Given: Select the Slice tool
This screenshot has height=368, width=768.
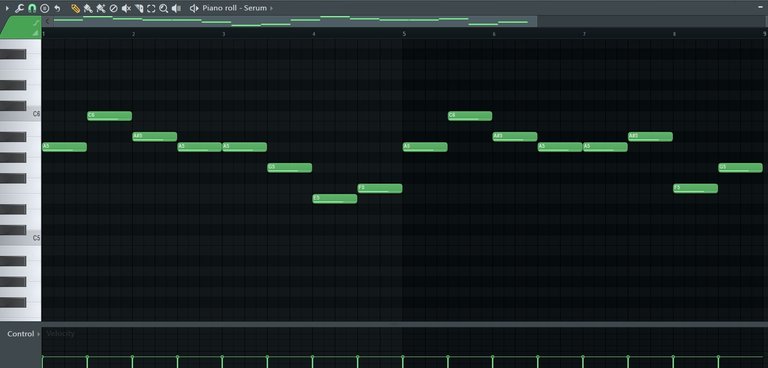Looking at the screenshot, I should click(139, 8).
